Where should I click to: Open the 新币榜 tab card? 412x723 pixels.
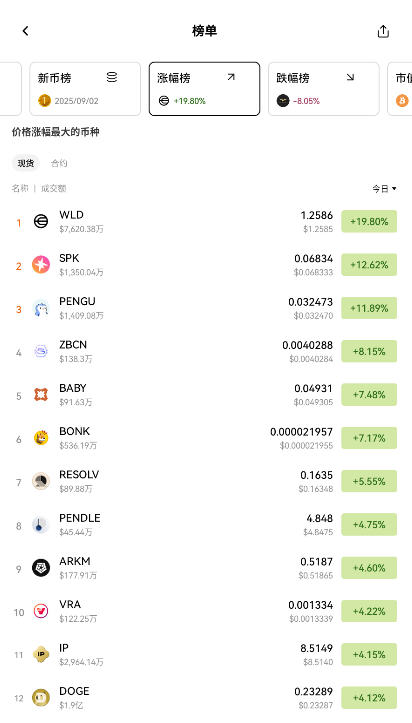click(85, 89)
